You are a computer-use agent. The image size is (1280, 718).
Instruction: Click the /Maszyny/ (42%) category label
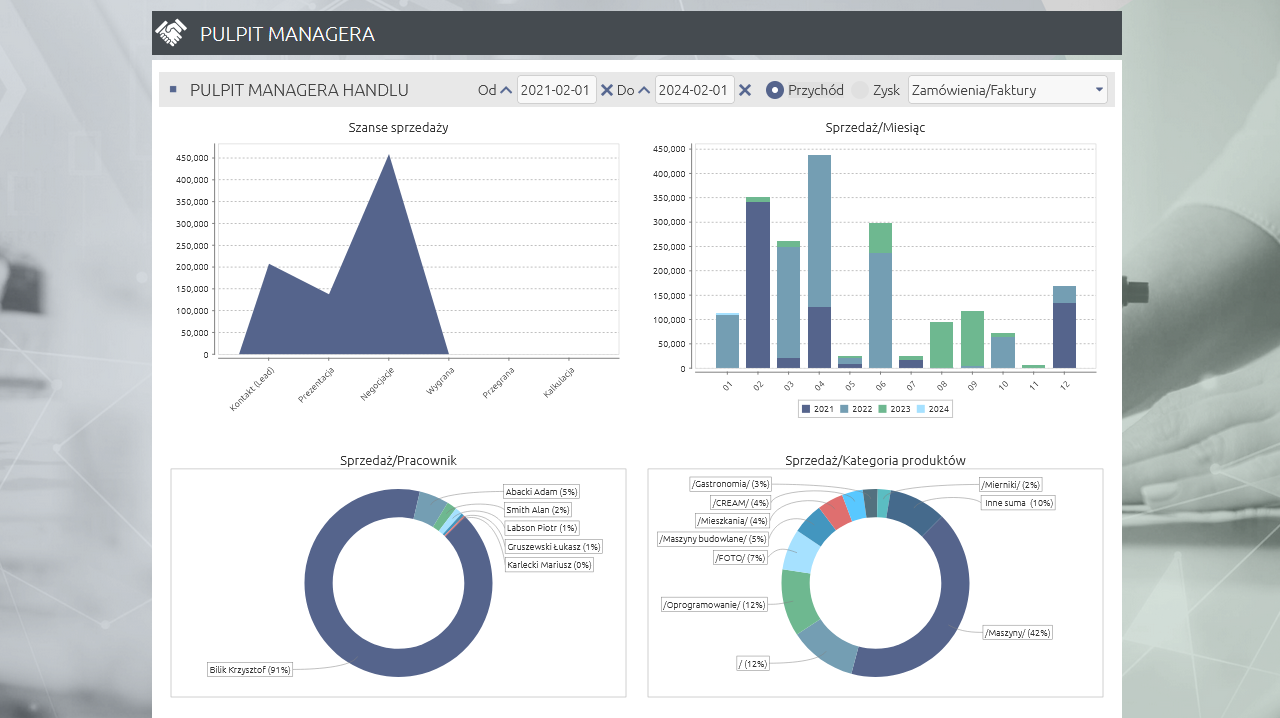pos(1017,633)
